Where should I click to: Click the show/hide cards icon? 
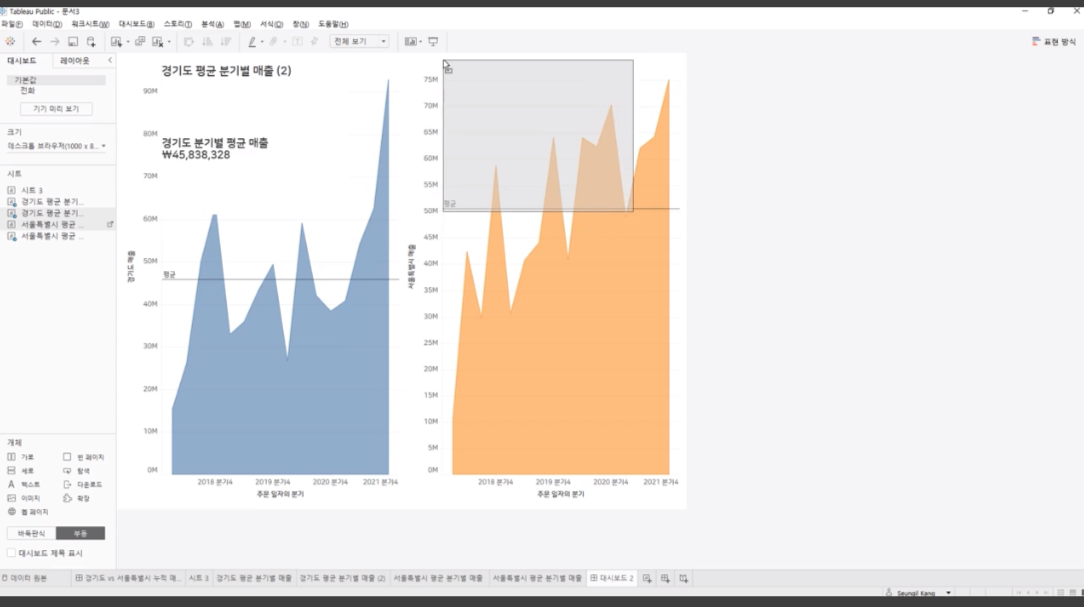click(411, 41)
